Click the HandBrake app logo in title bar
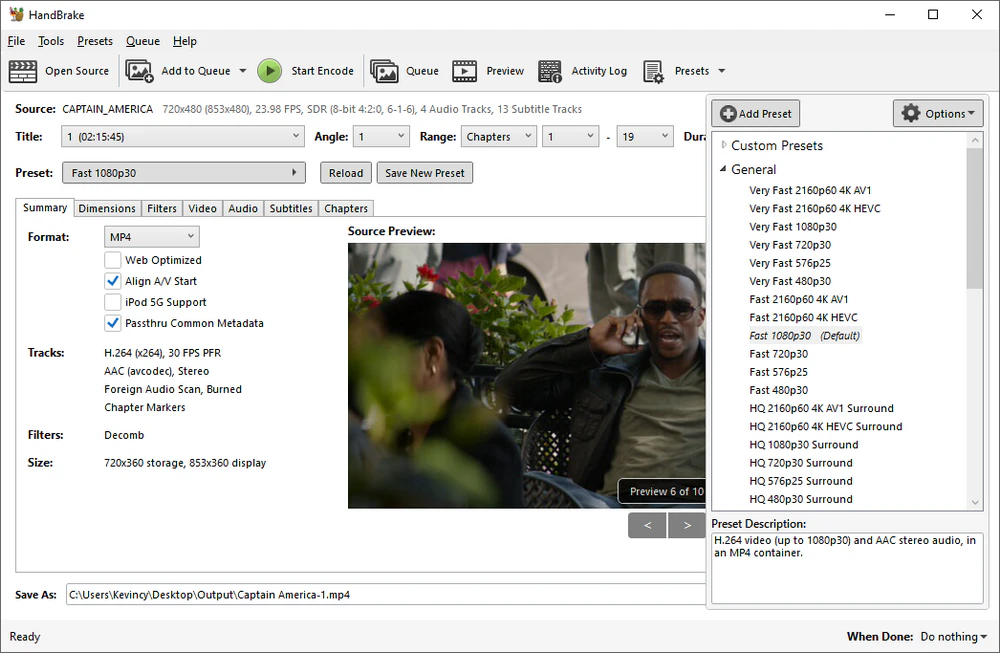The height and width of the screenshot is (653, 1000). coord(17,14)
